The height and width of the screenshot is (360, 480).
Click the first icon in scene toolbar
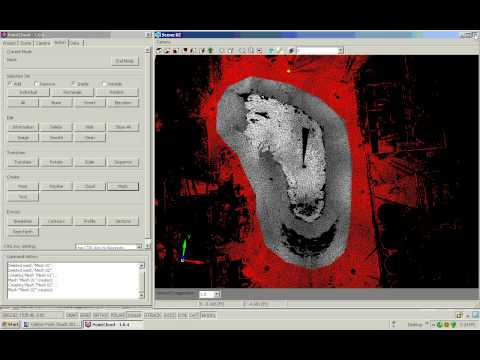(159, 51)
